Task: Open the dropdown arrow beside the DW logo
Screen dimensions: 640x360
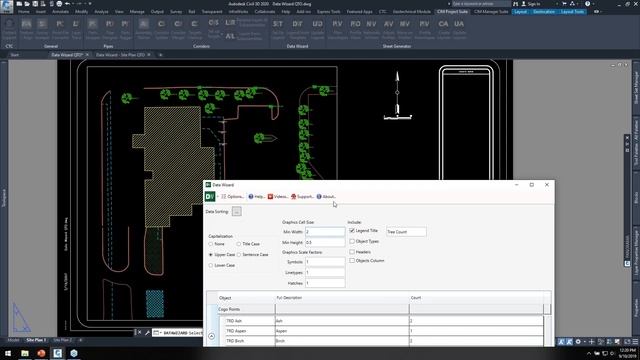Action: tap(218, 197)
